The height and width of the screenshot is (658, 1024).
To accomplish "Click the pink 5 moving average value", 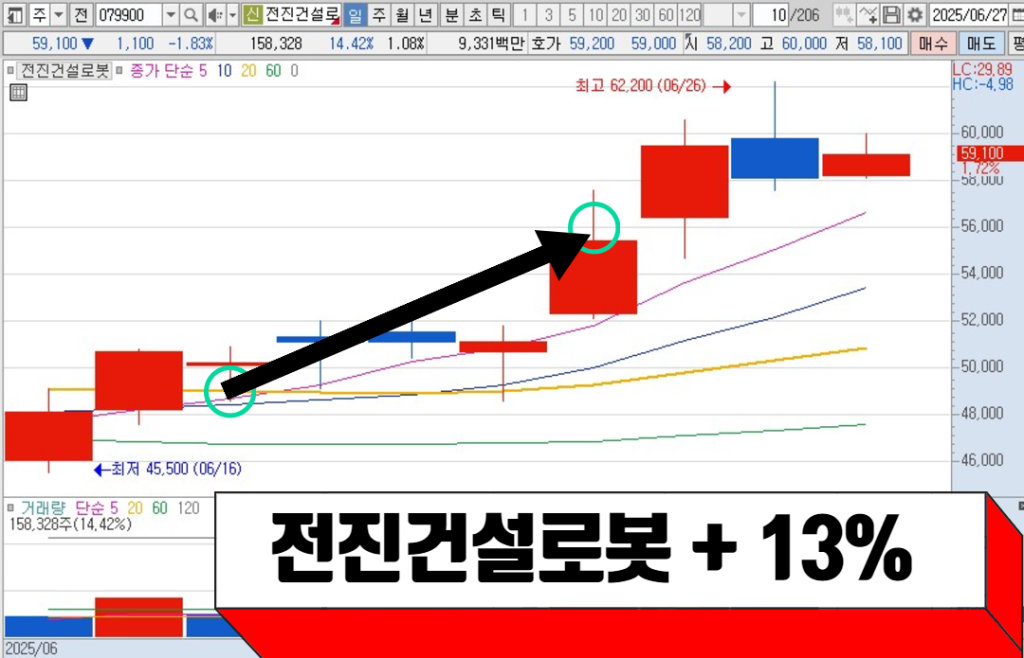I will click(x=202, y=70).
